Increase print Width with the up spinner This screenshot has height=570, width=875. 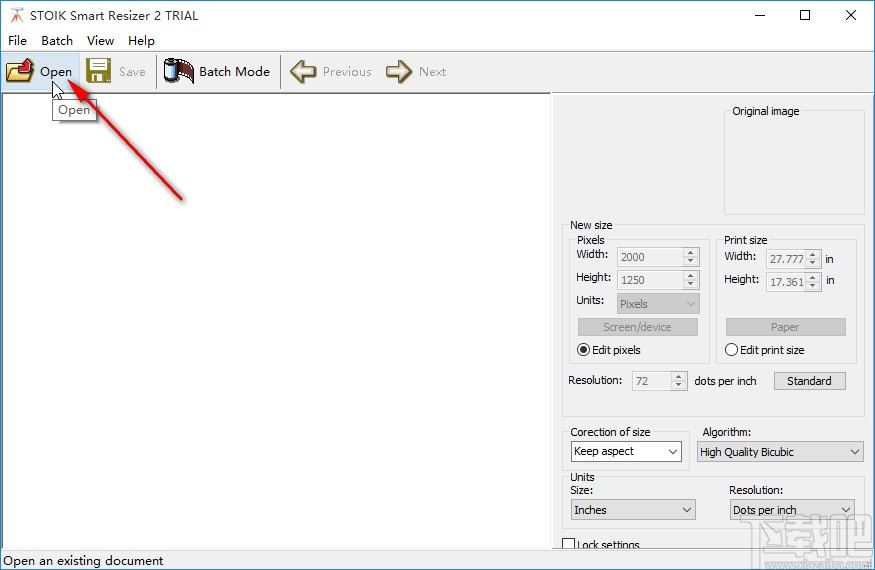point(814,255)
